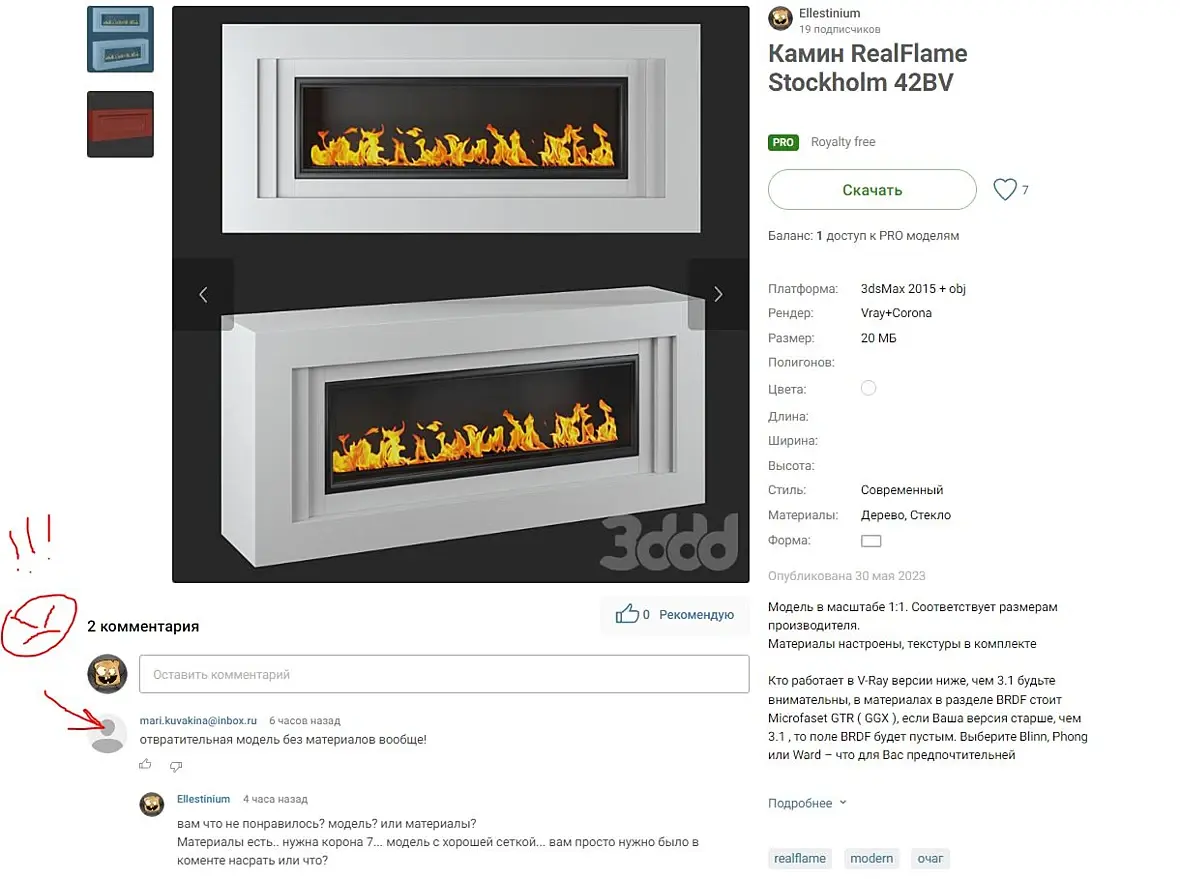Image resolution: width=1180 pixels, height=879 pixels.
Task: Dislike mari.kuvakina's comment with thumbs-down
Action: click(176, 766)
